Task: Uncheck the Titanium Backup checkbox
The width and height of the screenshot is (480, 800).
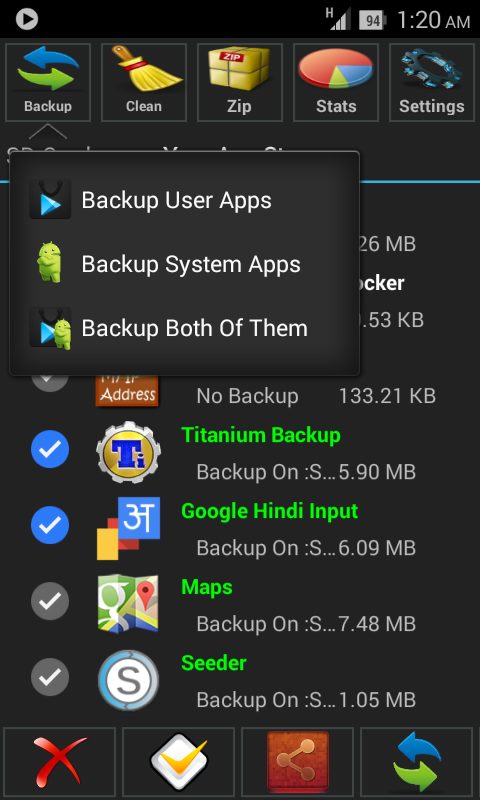Action: point(50,449)
